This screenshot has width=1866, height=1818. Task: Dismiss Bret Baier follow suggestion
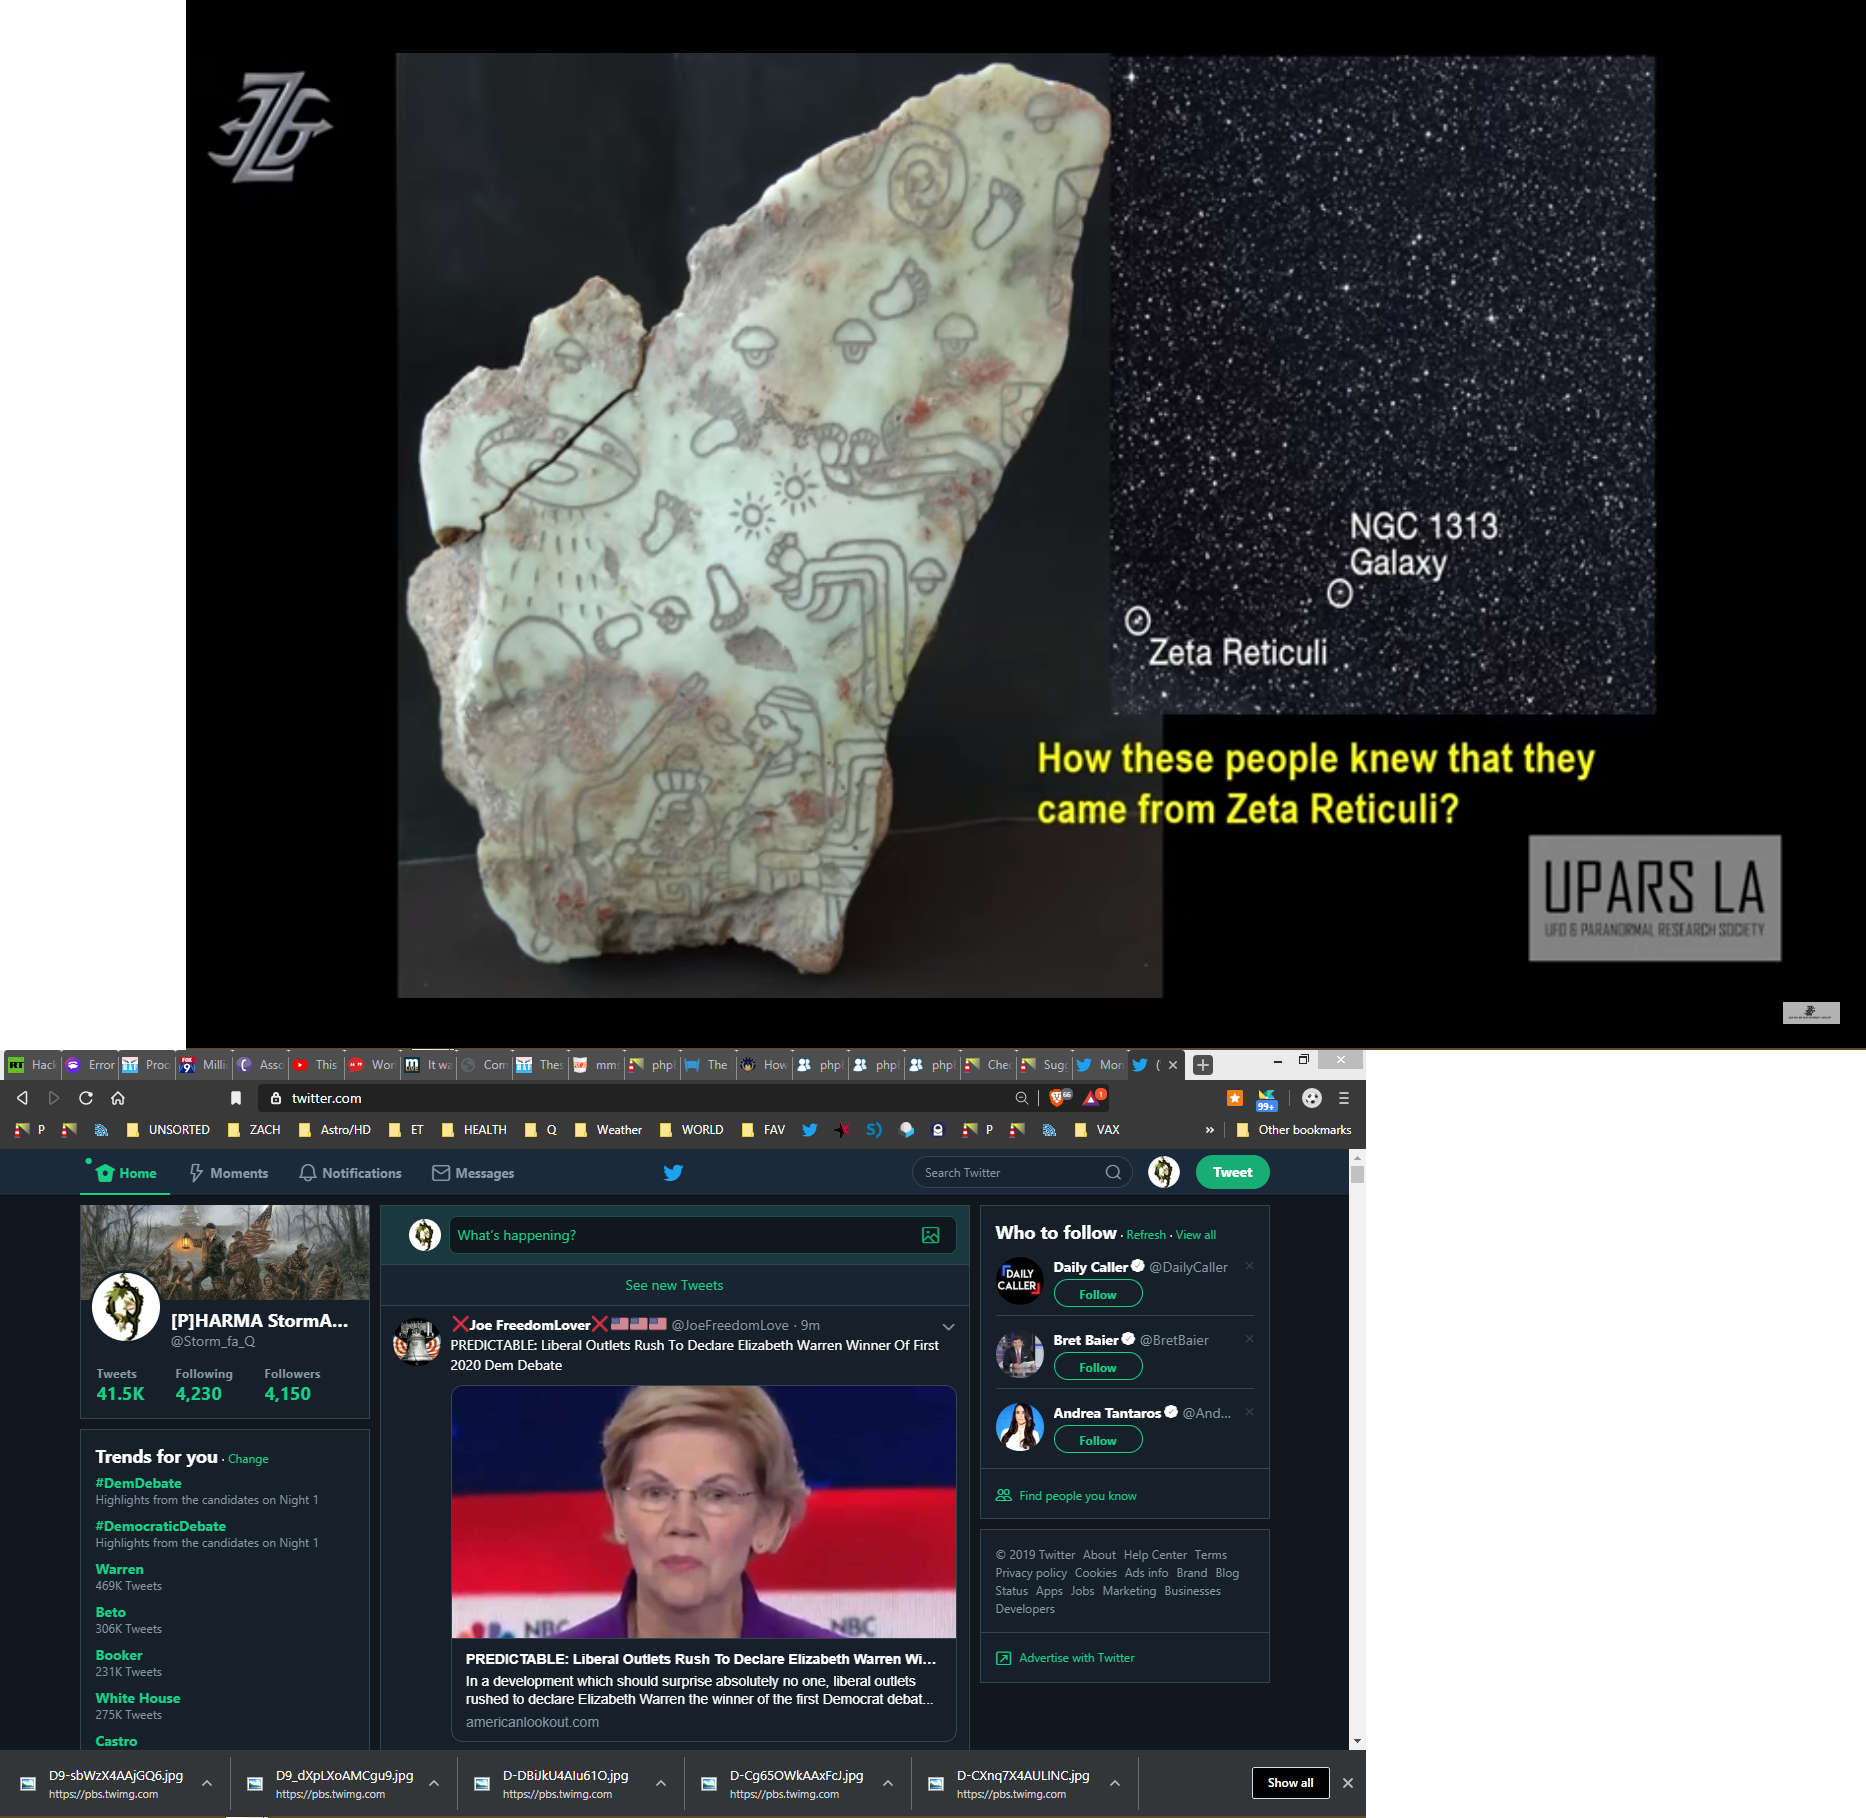[x=1249, y=1339]
